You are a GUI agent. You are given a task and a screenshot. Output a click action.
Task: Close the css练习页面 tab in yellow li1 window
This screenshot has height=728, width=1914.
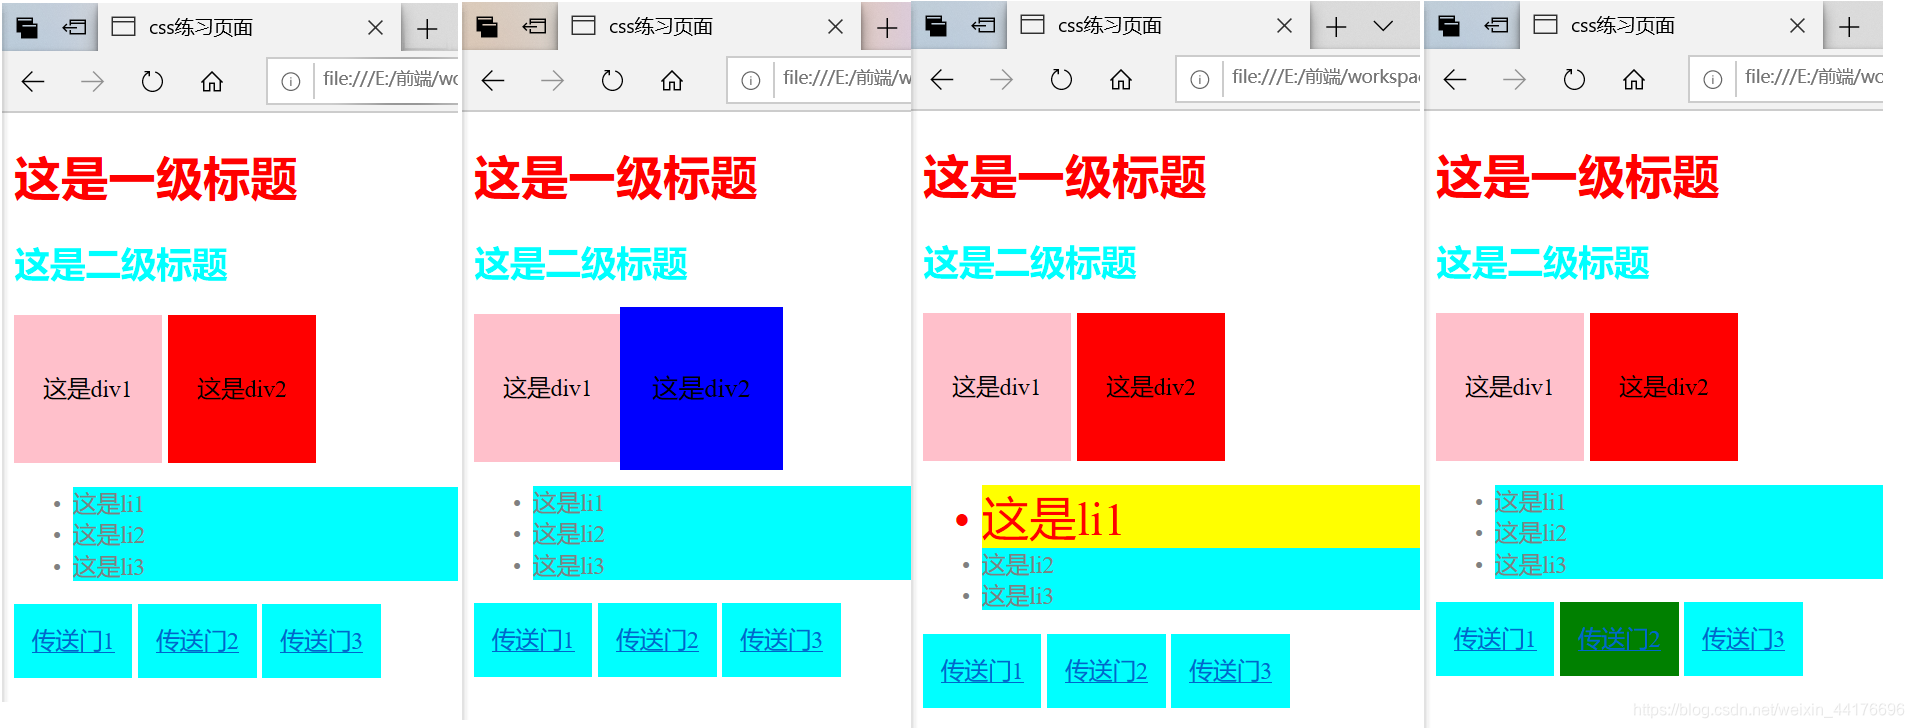(1284, 26)
